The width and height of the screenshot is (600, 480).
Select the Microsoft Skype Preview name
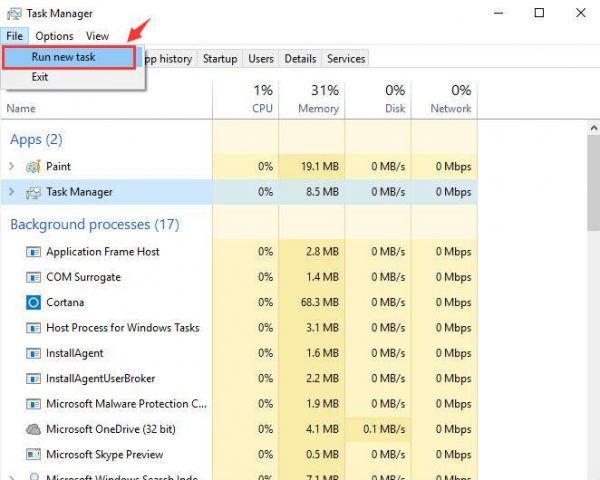click(x=104, y=454)
